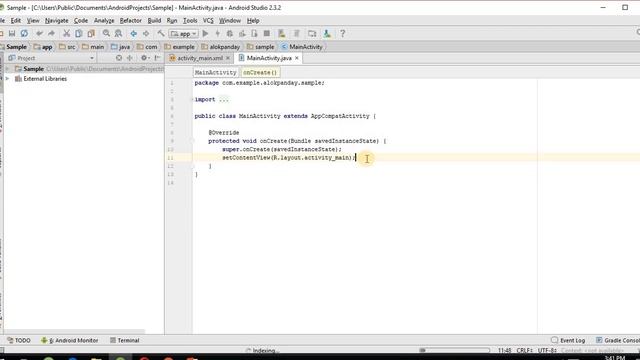Click the navigate Back arrow icon
Viewport: 640px width, 360px height.
(133, 33)
